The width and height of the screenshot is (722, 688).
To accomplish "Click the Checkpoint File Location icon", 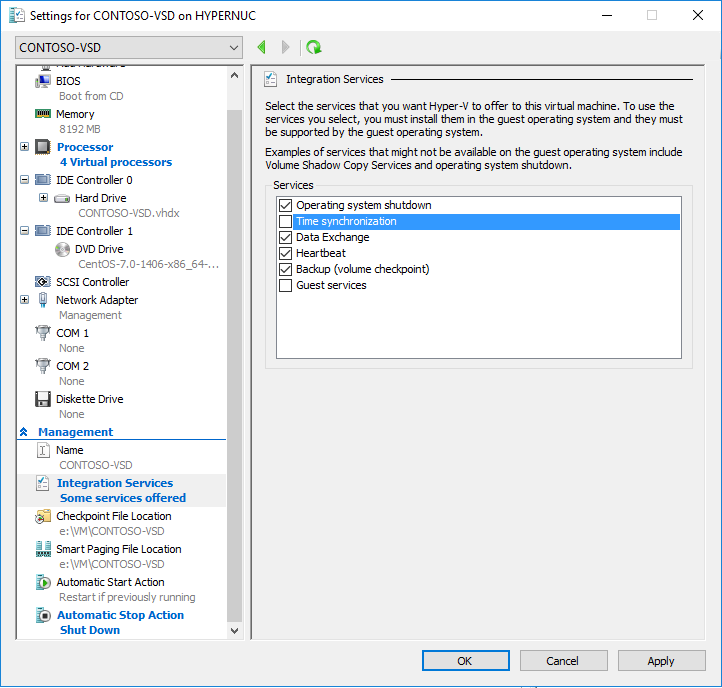I will coord(43,516).
